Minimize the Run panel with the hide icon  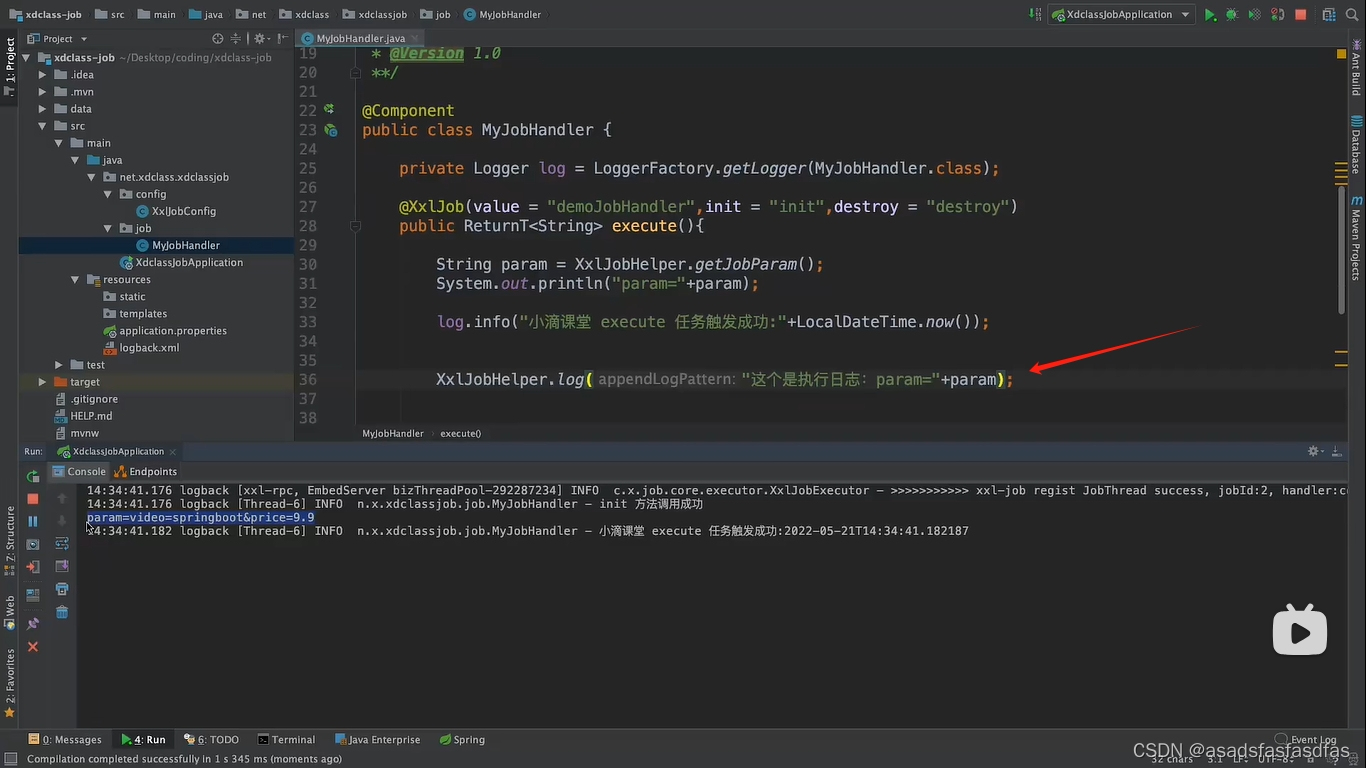point(1336,451)
